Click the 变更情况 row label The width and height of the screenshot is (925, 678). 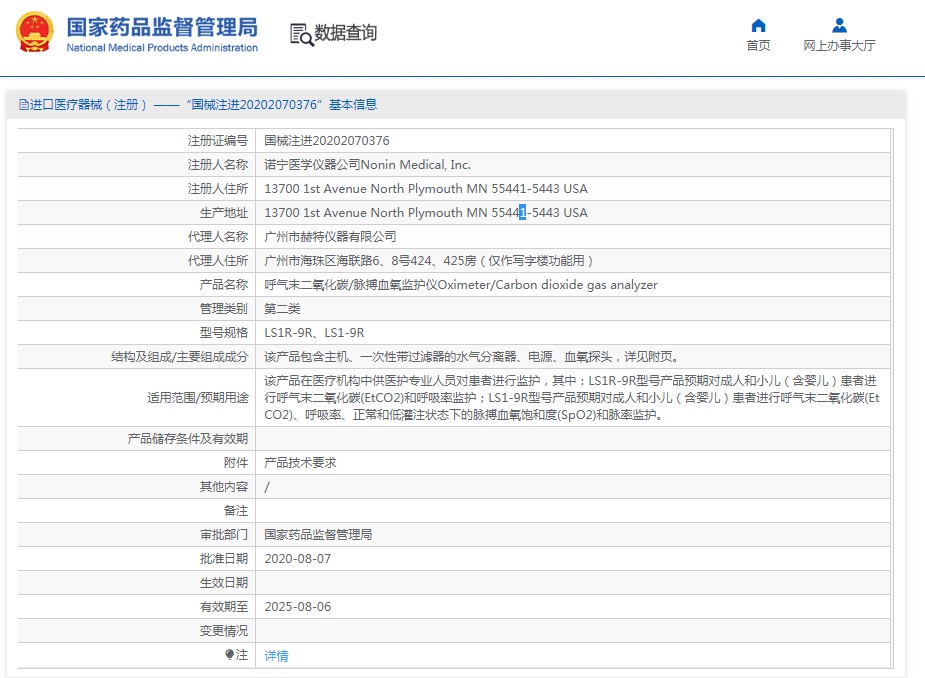pos(224,631)
